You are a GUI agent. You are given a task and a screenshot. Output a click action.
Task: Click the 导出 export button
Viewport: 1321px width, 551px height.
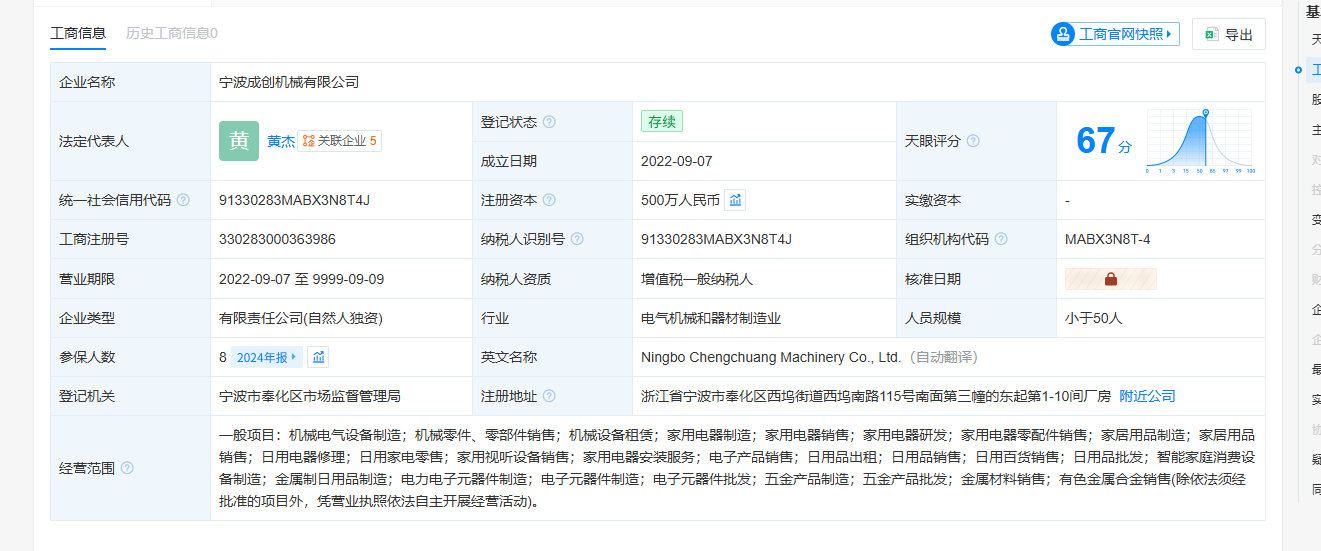pyautogui.click(x=1228, y=34)
